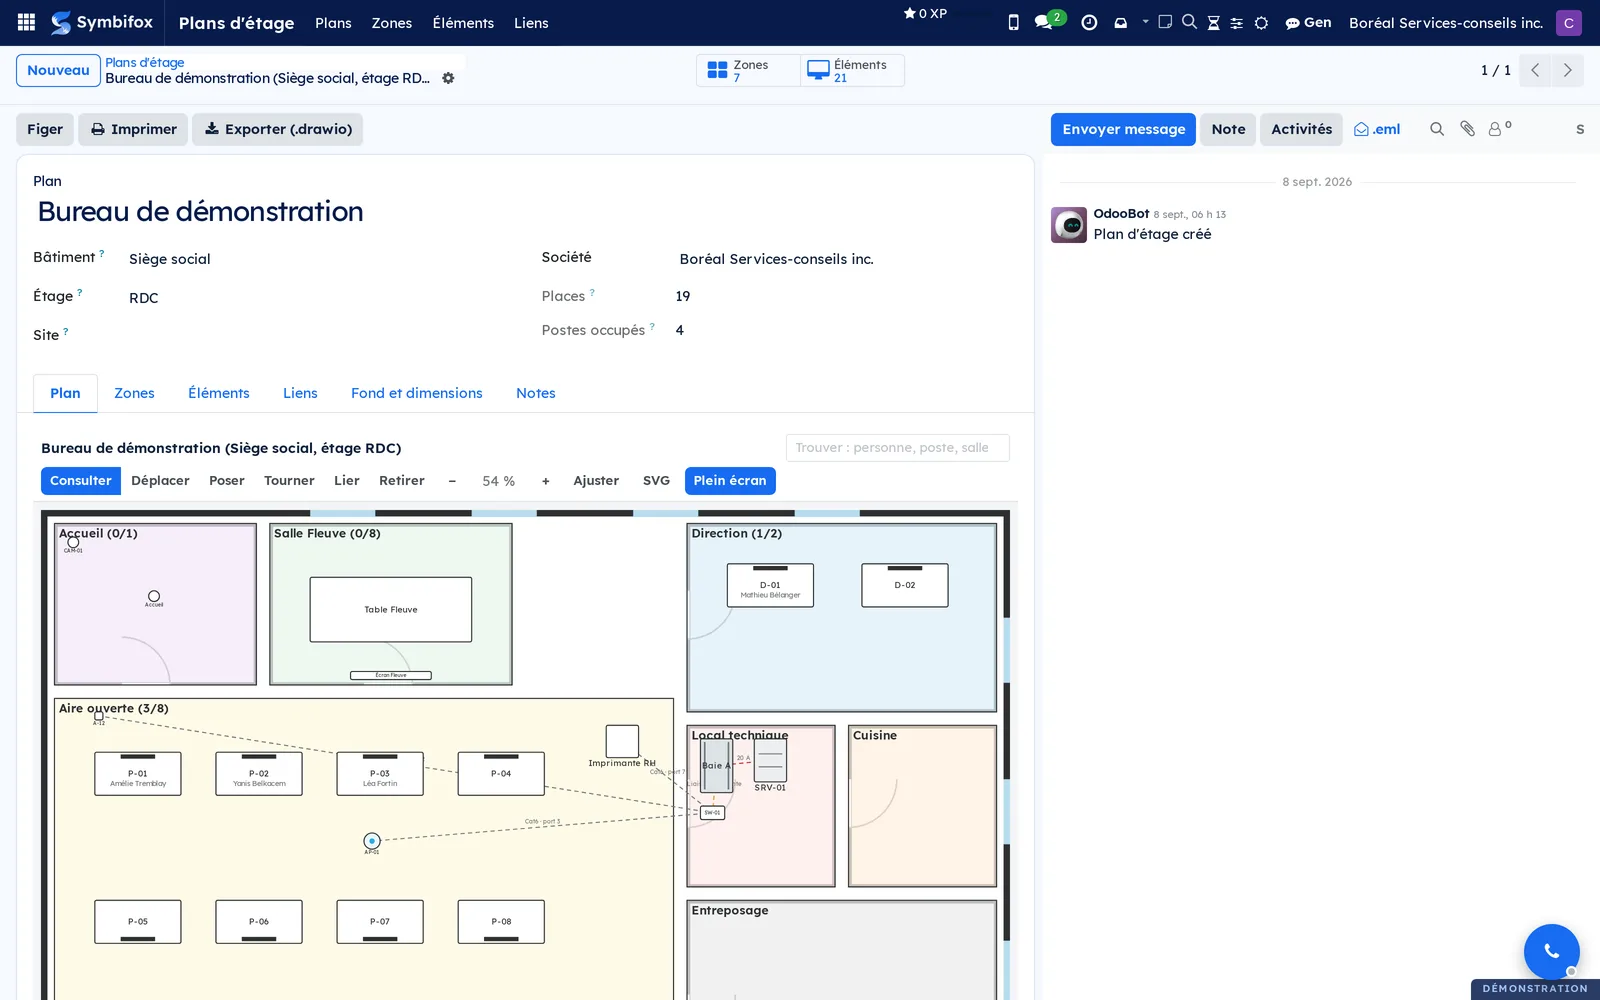
Task: Click the paperclip attachments icon
Action: (1467, 129)
